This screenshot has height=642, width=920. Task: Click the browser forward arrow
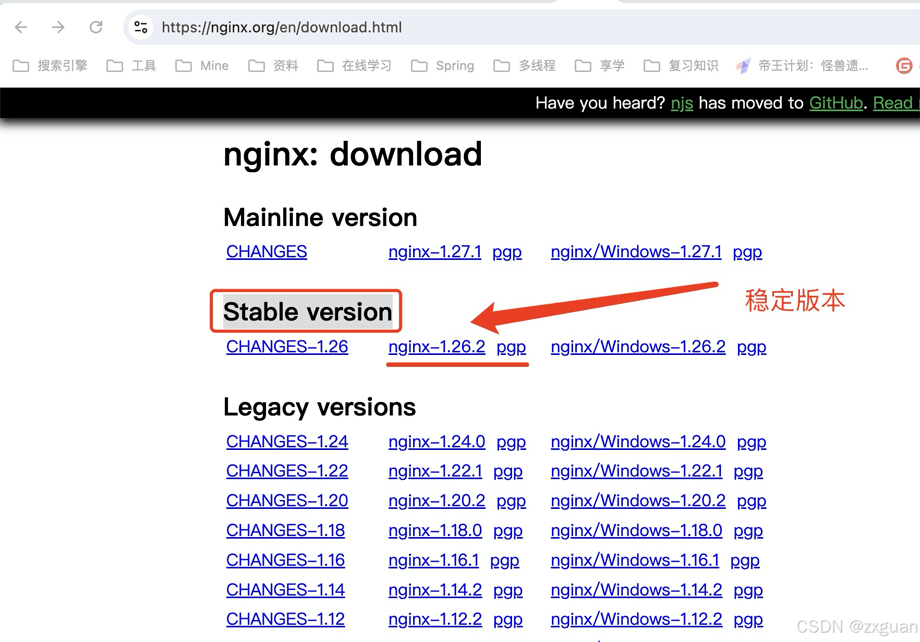click(x=58, y=27)
